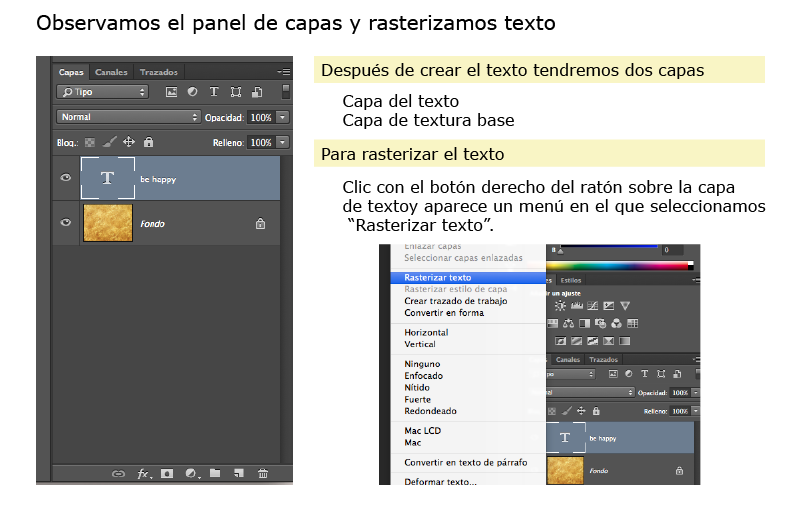Click Color Lookup grid icon in small screenshot

pyautogui.click(x=633, y=323)
